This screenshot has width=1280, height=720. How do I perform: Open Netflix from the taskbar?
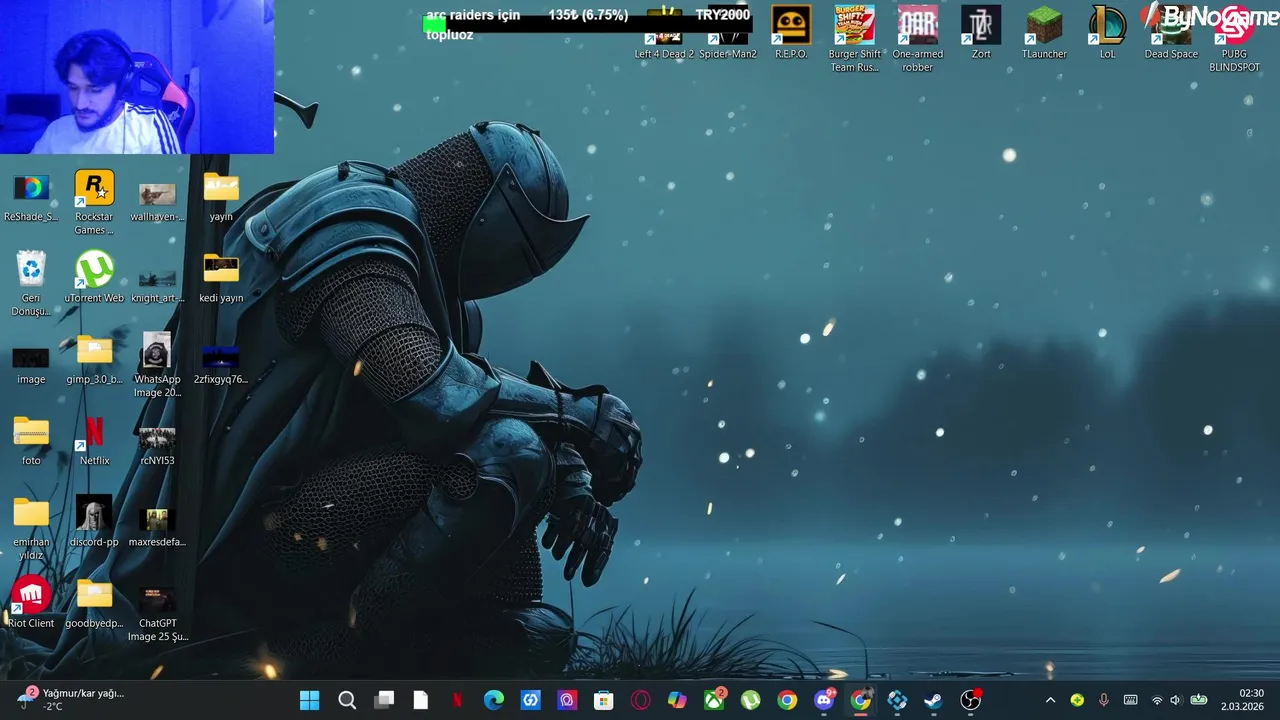457,700
